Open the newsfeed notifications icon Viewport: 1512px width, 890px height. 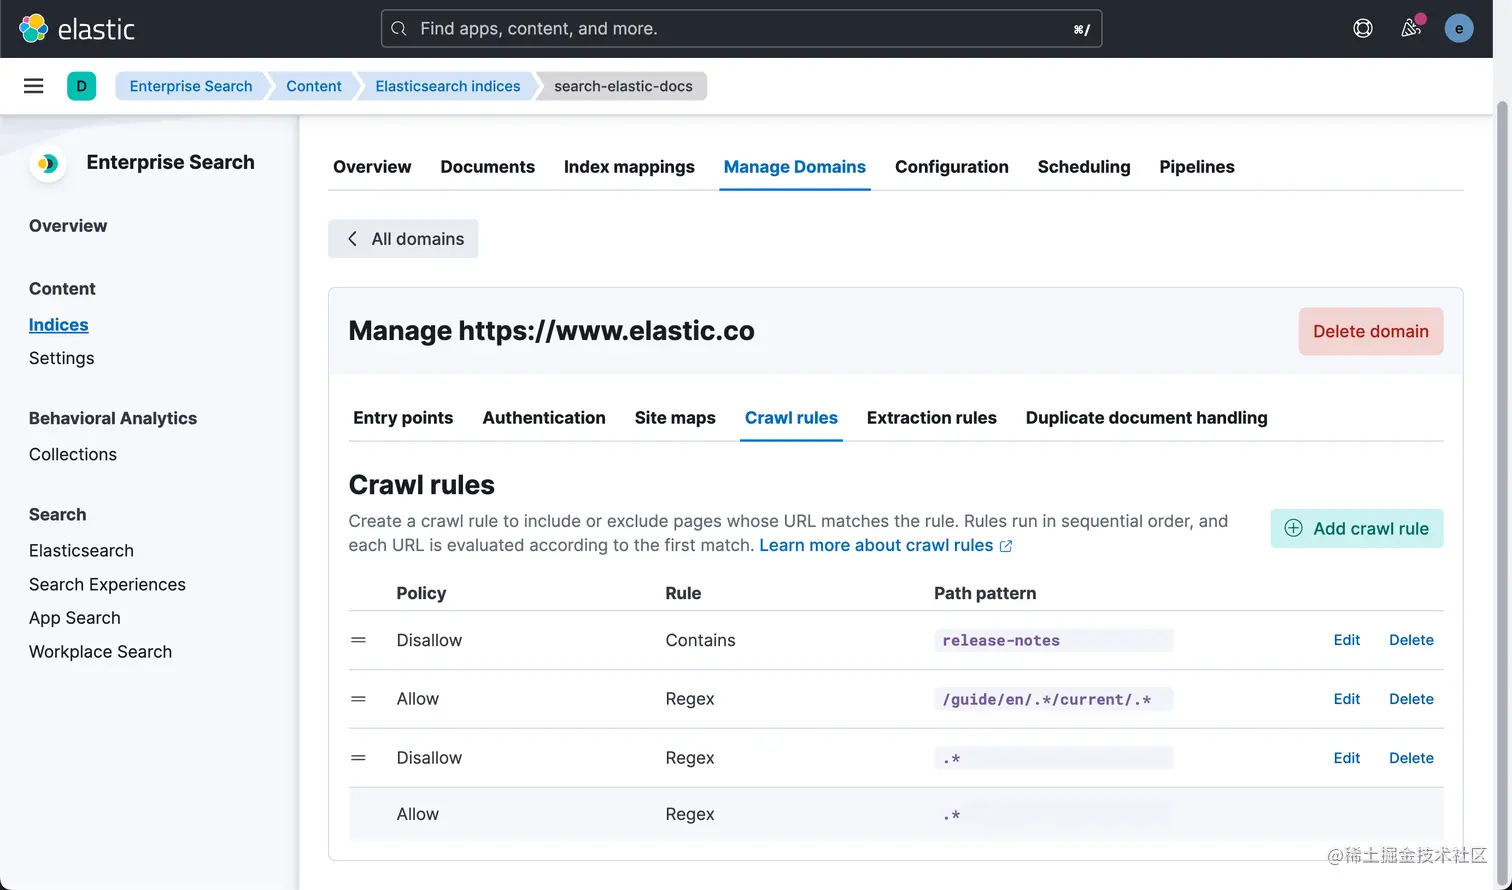(1411, 28)
